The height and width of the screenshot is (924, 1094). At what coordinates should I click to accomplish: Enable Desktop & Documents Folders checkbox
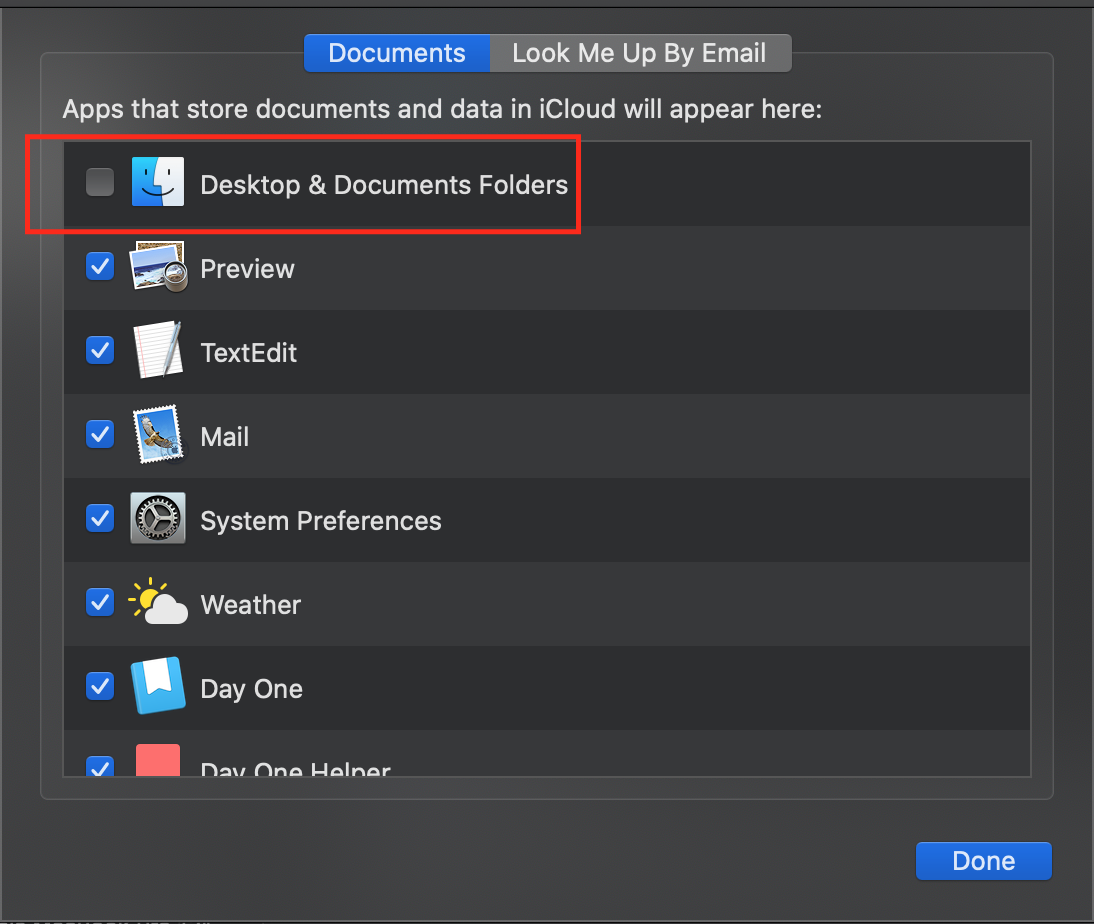click(100, 182)
